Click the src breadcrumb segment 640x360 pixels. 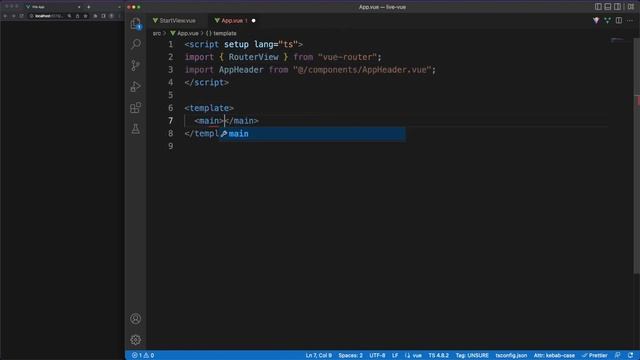click(157, 33)
